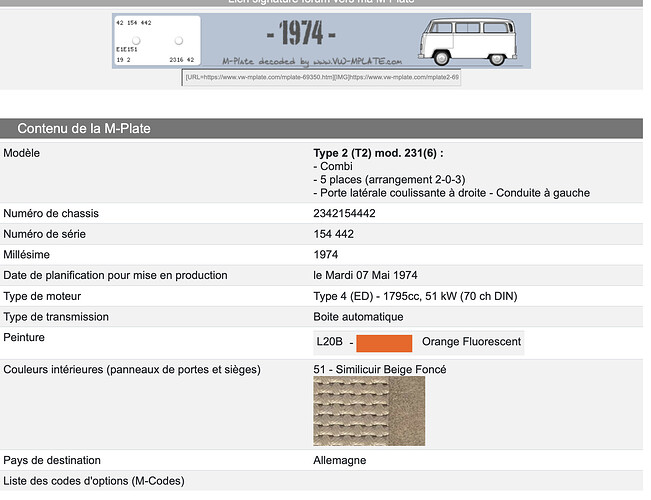
Task: Click the date 'le Mardi 07 Mai 1974'
Action: point(365,275)
